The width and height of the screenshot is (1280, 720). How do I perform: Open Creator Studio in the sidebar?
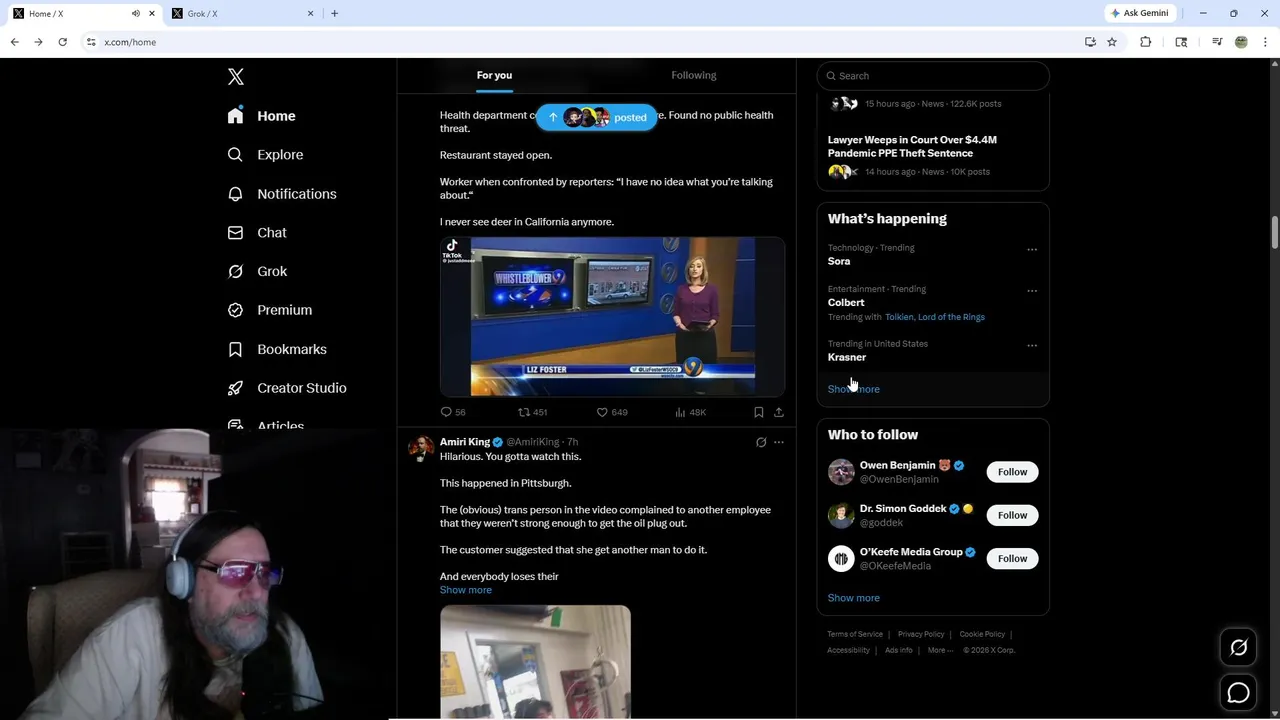point(287,388)
